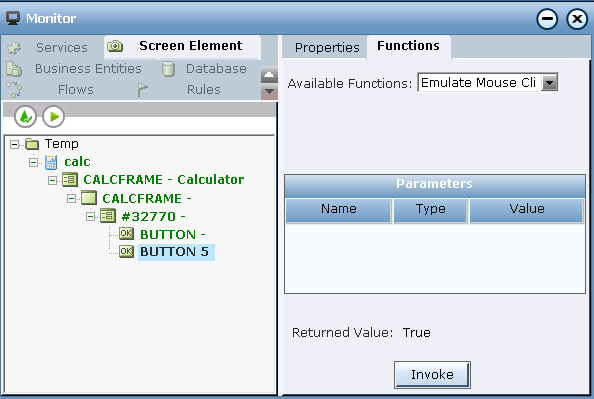Click the tab list scroll up arrow
The width and height of the screenshot is (594, 399).
click(269, 75)
